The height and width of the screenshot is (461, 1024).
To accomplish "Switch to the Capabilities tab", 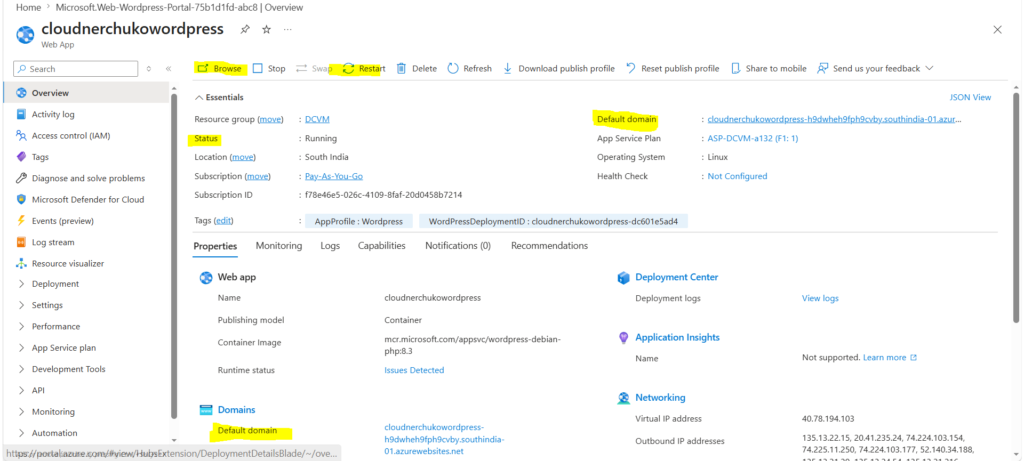I will click(381, 246).
